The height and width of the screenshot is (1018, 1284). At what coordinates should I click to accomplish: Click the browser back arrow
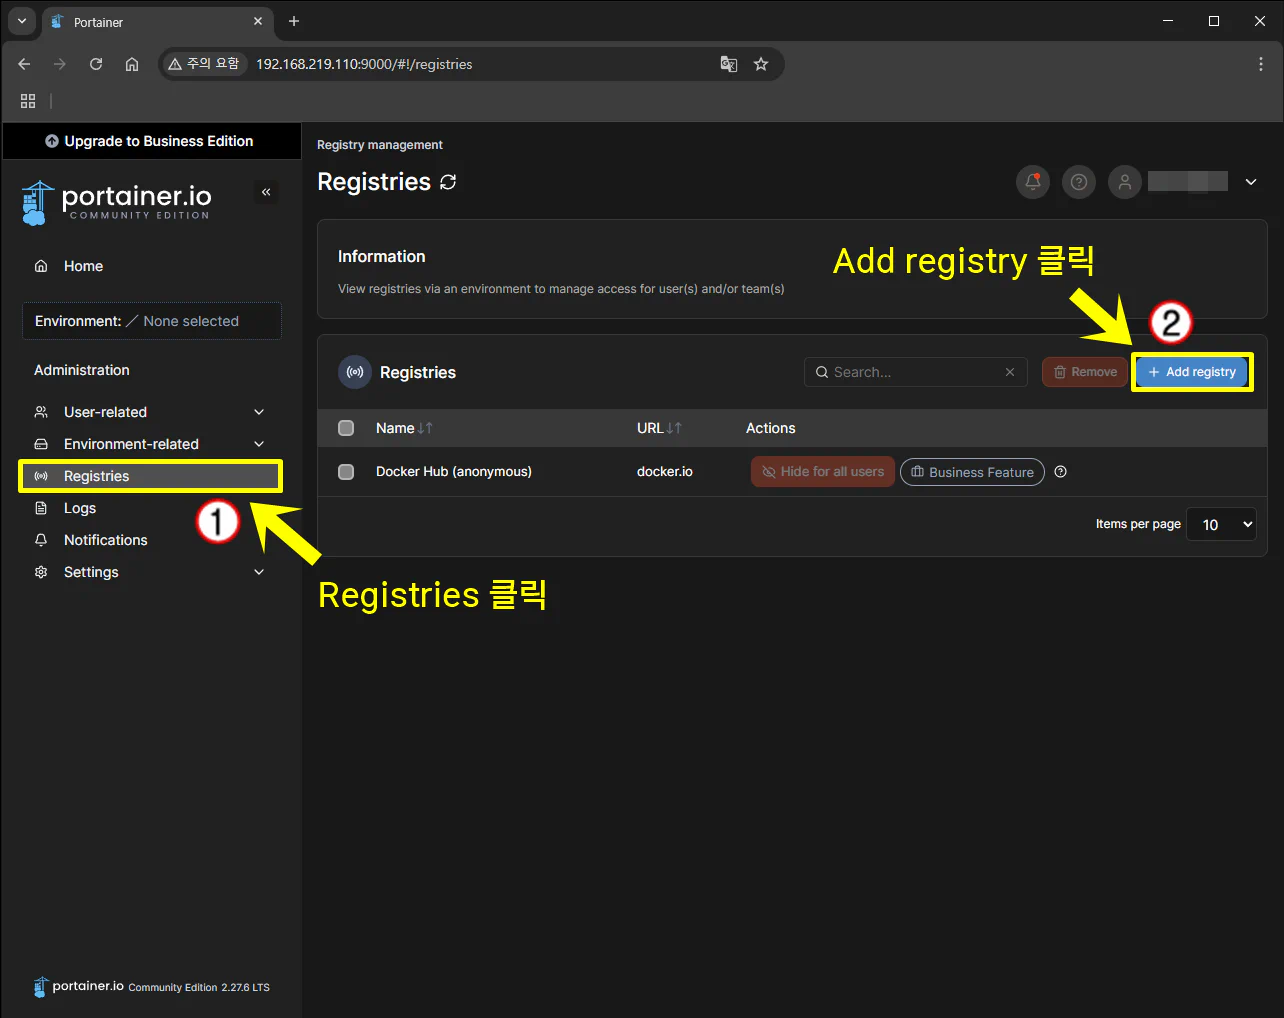tap(24, 64)
